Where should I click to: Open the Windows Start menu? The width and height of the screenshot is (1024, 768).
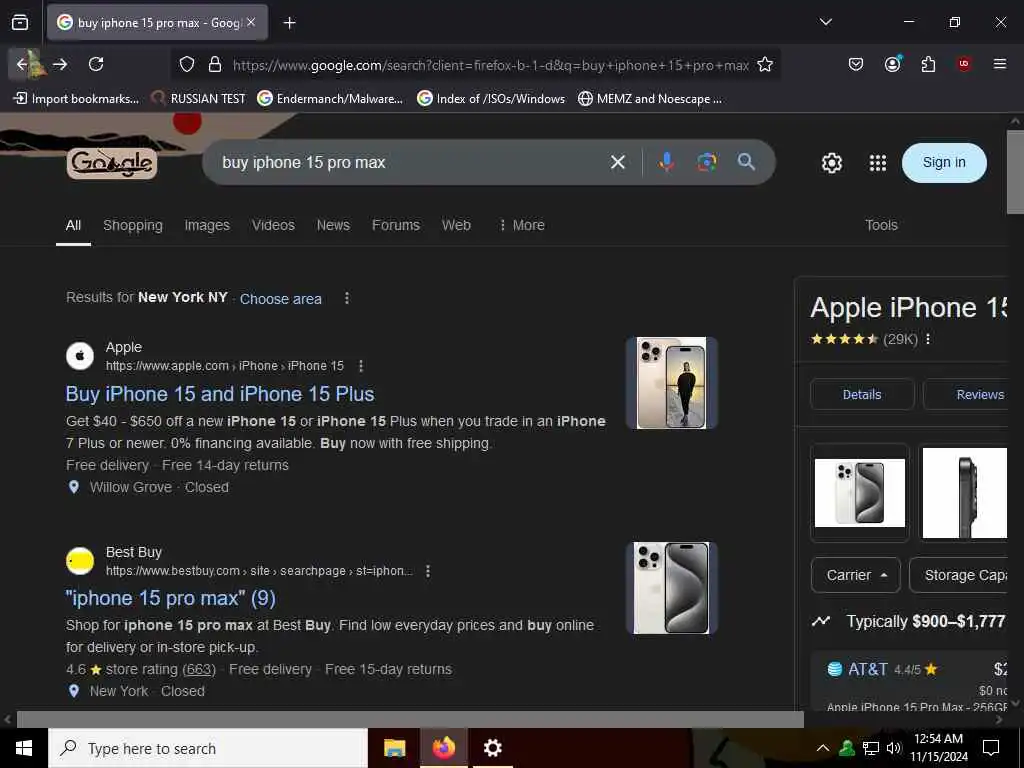pyautogui.click(x=24, y=748)
